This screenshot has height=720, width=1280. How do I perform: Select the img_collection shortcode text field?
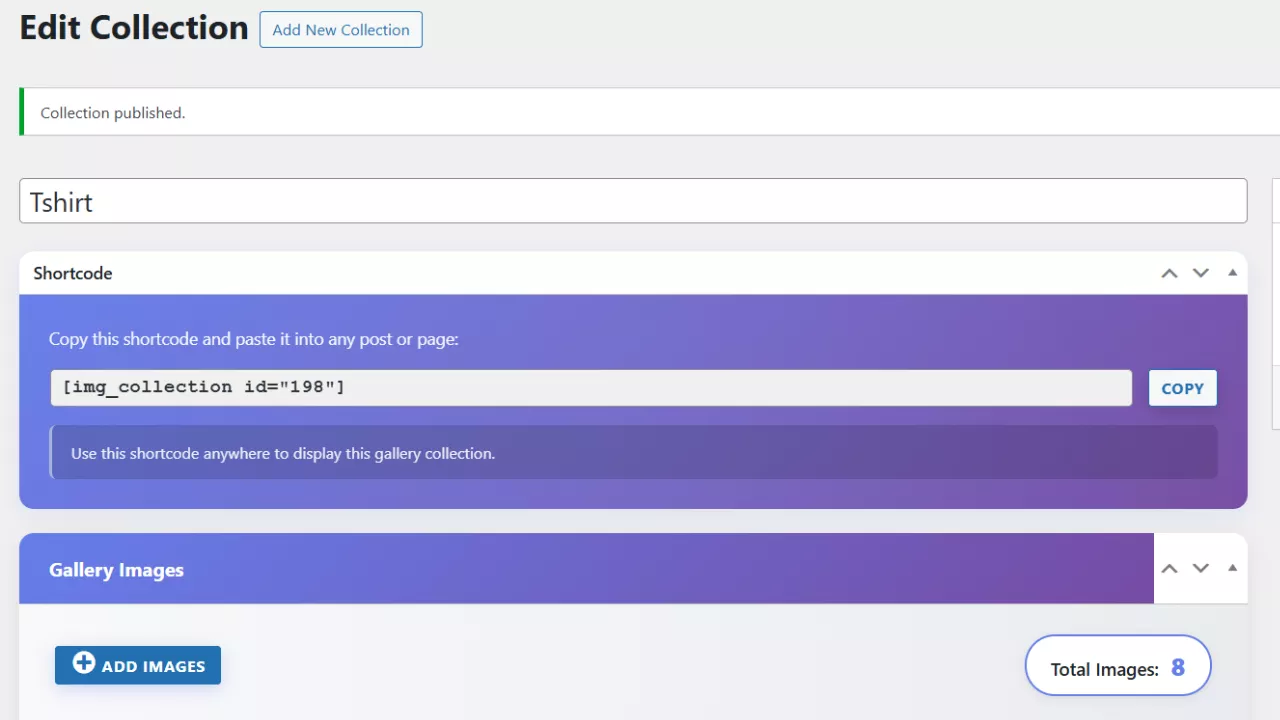590,388
